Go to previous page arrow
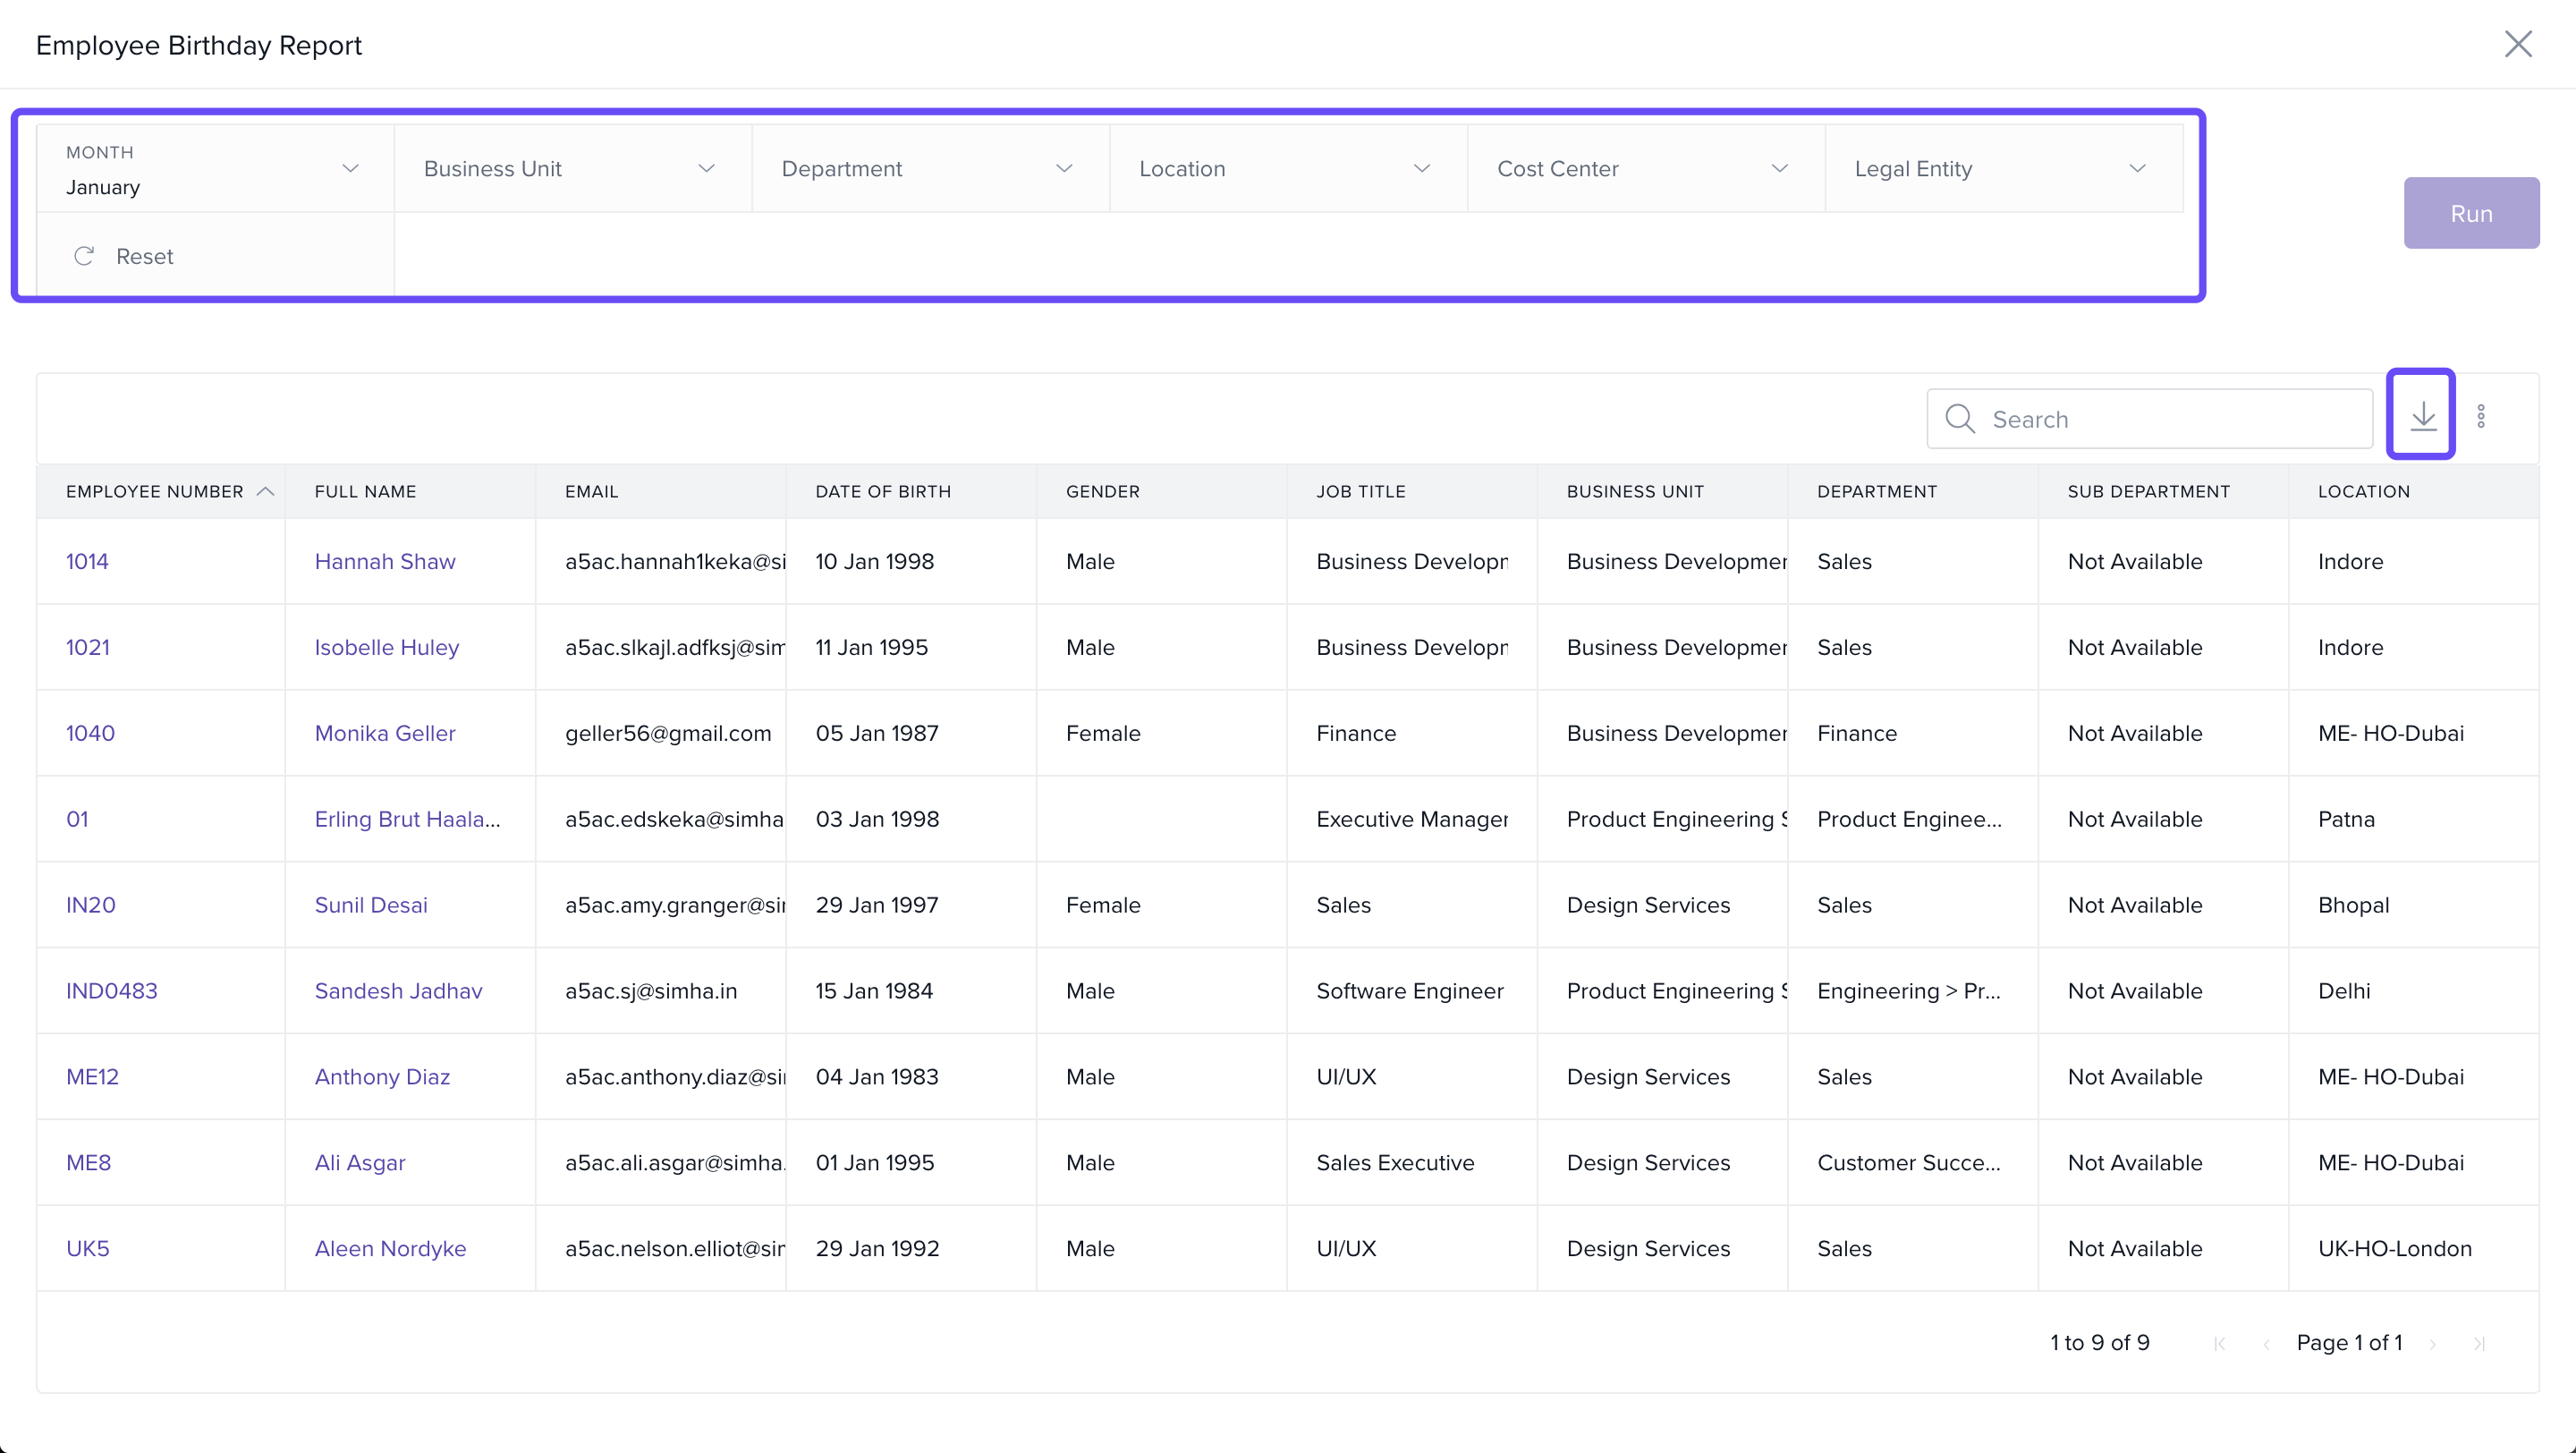This screenshot has width=2576, height=1453. [2266, 1343]
